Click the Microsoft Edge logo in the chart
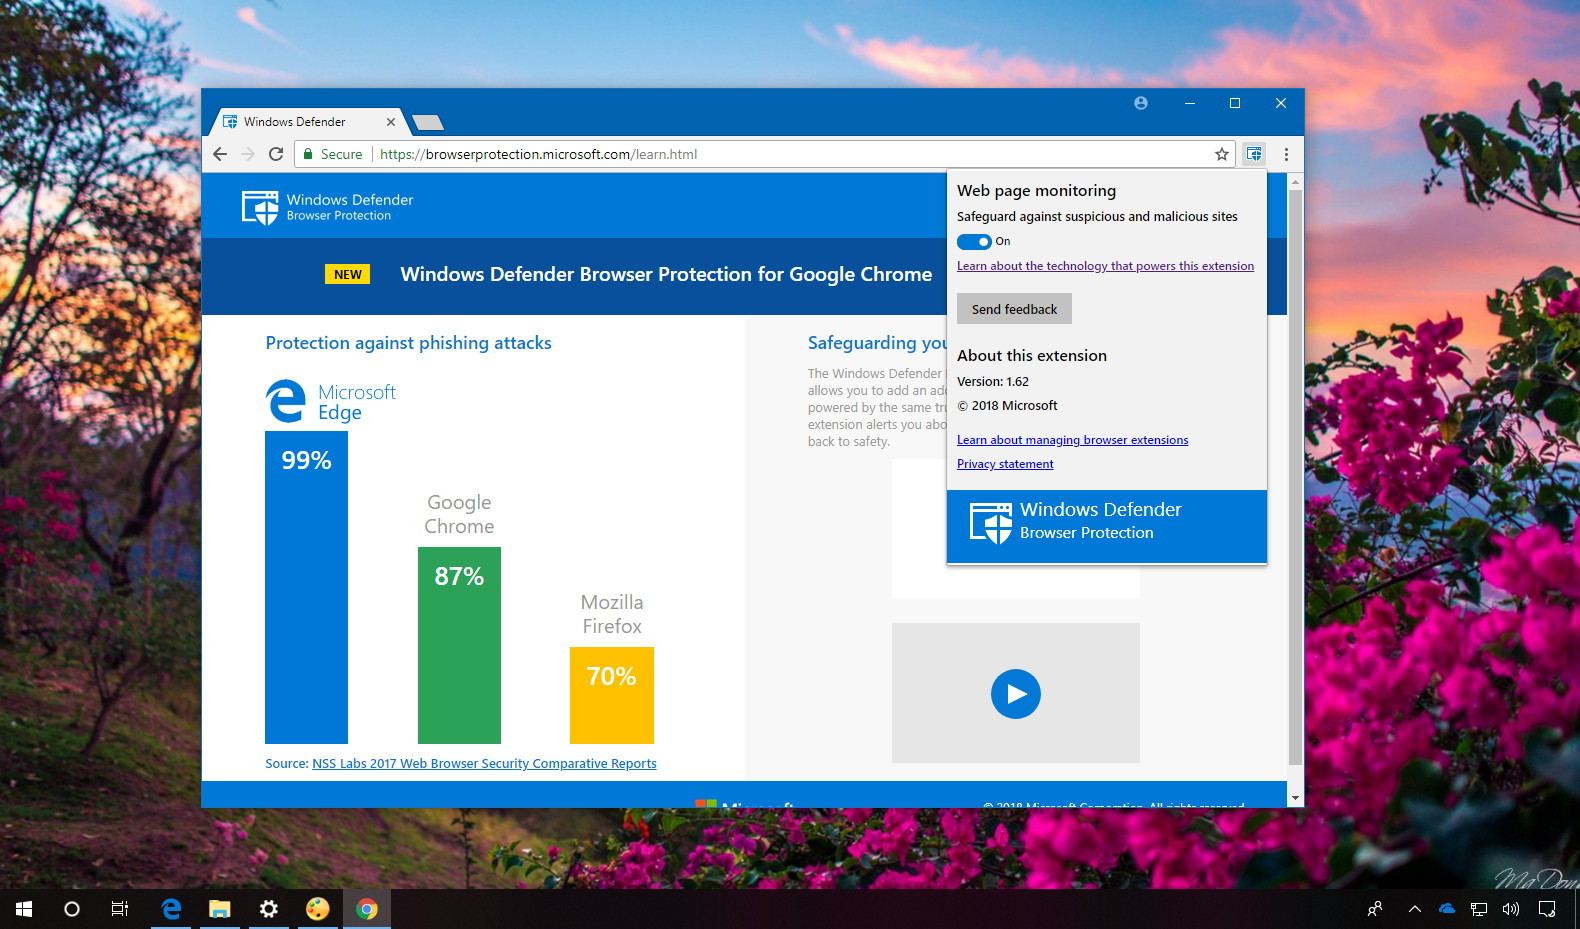The width and height of the screenshot is (1580, 929). coord(286,401)
